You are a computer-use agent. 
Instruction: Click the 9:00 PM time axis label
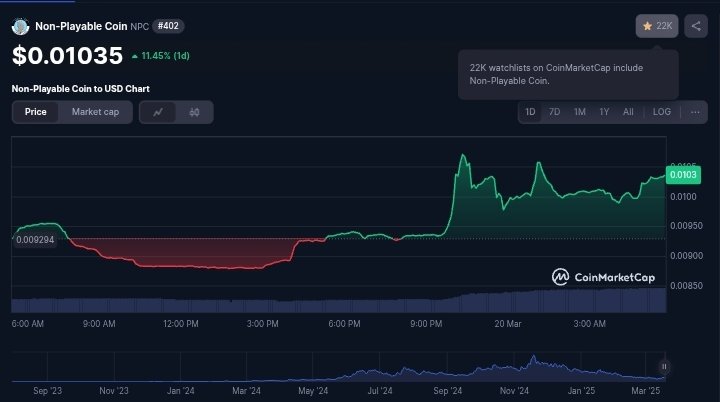(426, 324)
